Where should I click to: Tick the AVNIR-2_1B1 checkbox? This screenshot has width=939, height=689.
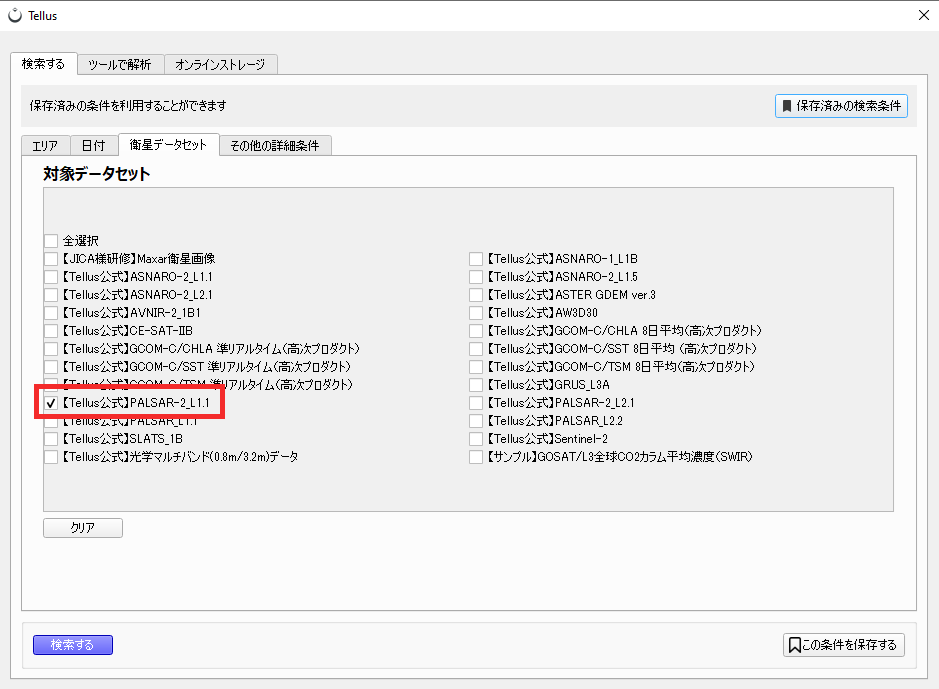click(x=51, y=313)
